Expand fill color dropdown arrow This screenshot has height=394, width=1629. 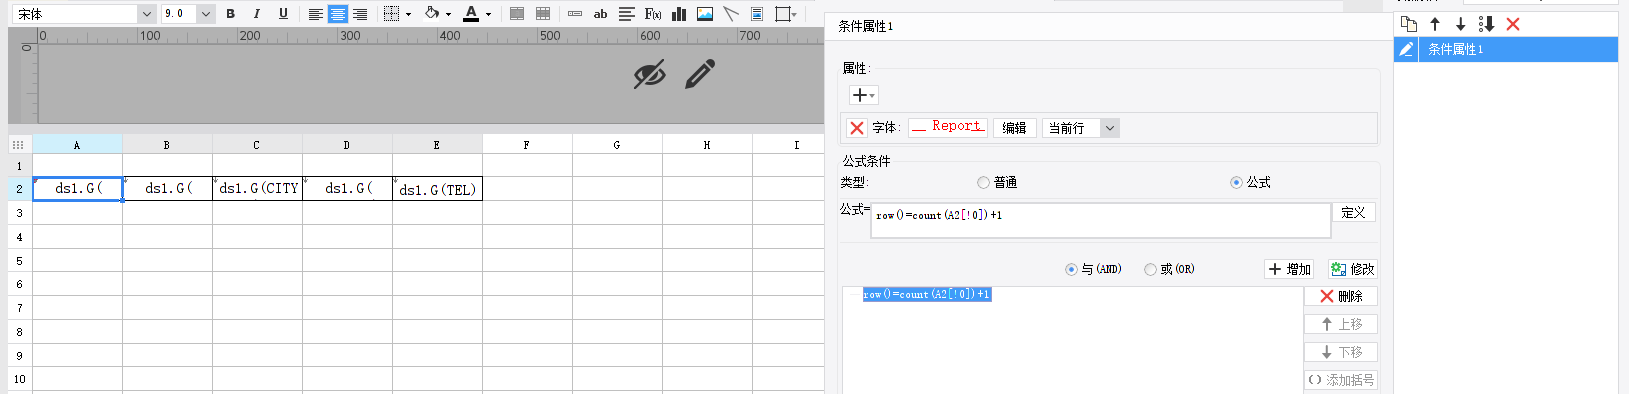[x=448, y=14]
